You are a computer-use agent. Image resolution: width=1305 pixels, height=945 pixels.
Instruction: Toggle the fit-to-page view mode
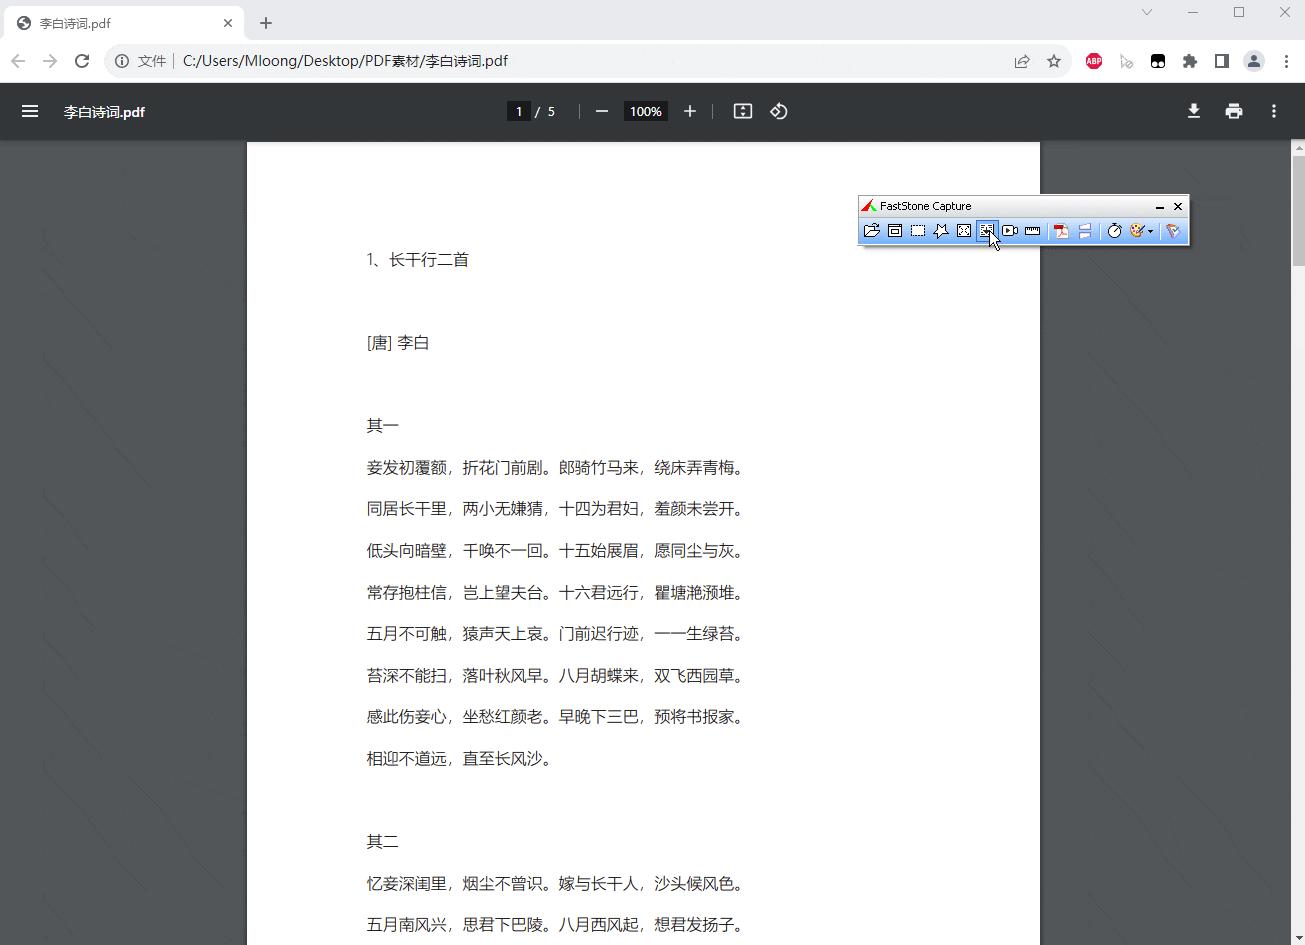point(742,111)
